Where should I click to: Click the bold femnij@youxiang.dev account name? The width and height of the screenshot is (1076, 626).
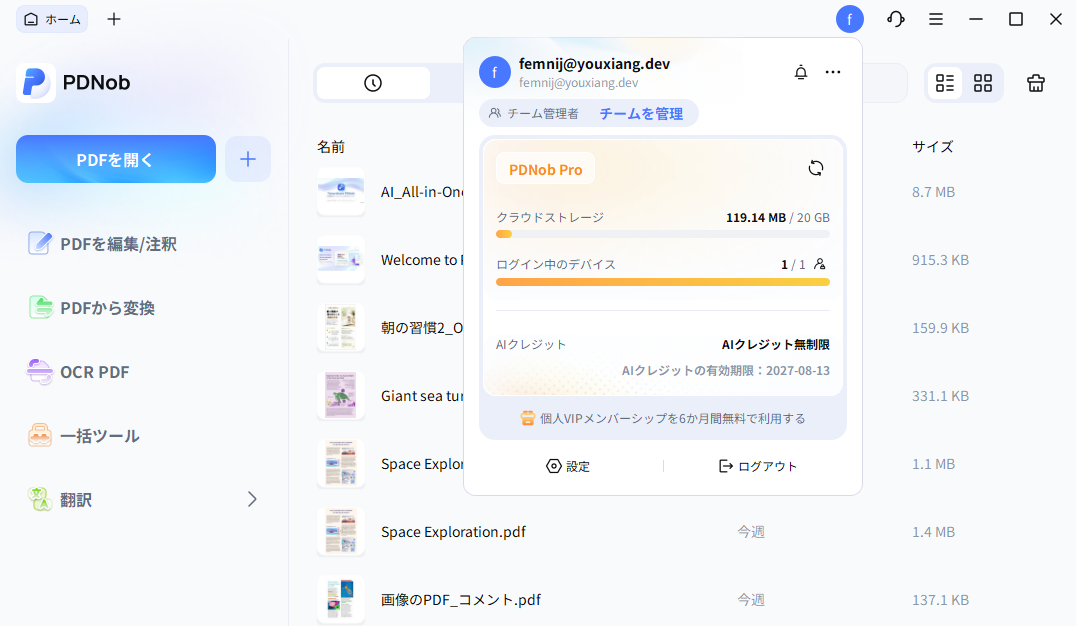pyautogui.click(x=594, y=64)
